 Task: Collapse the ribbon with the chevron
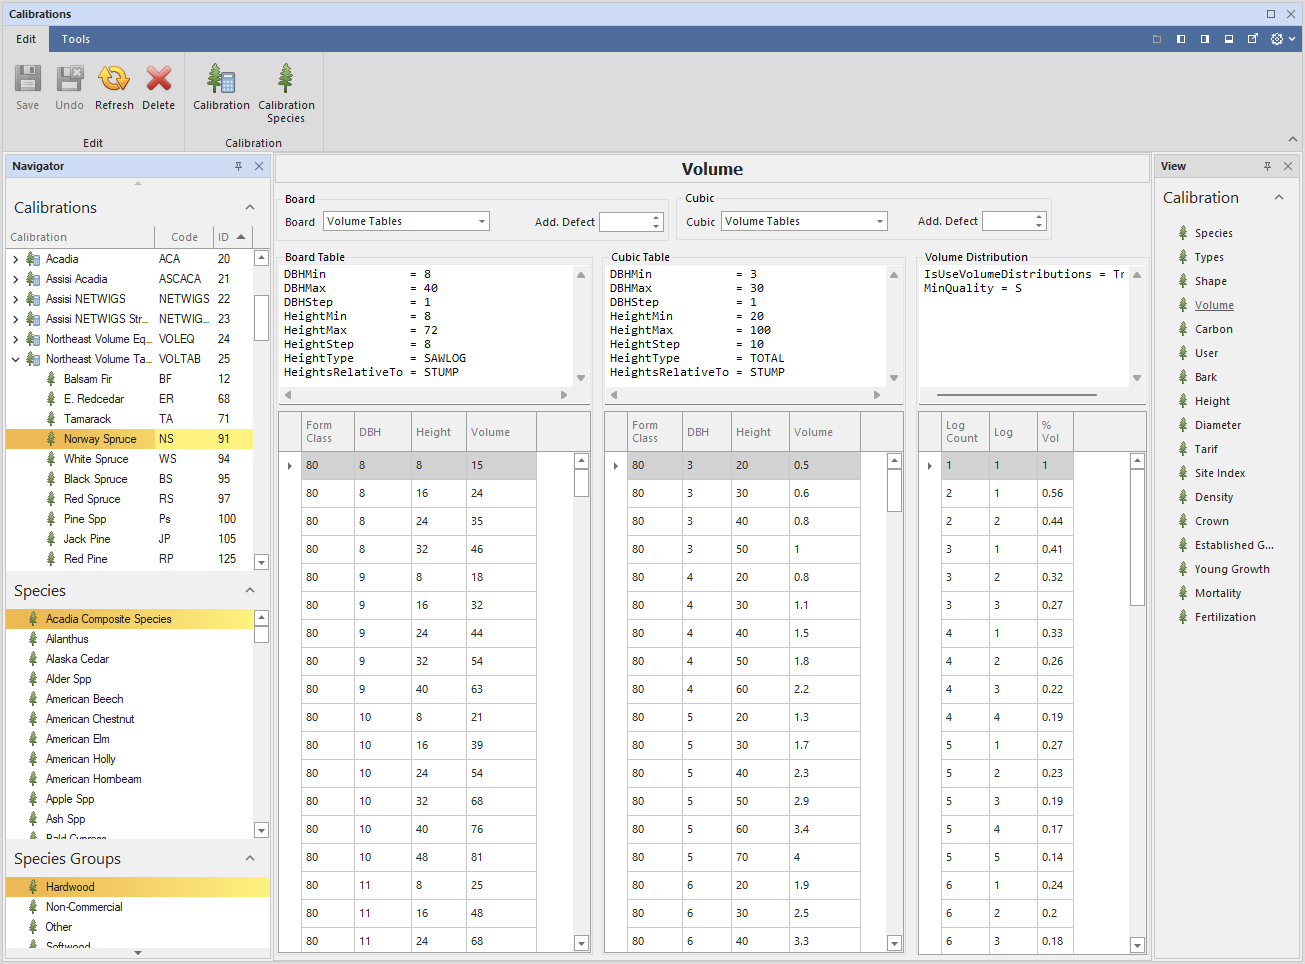click(1292, 140)
